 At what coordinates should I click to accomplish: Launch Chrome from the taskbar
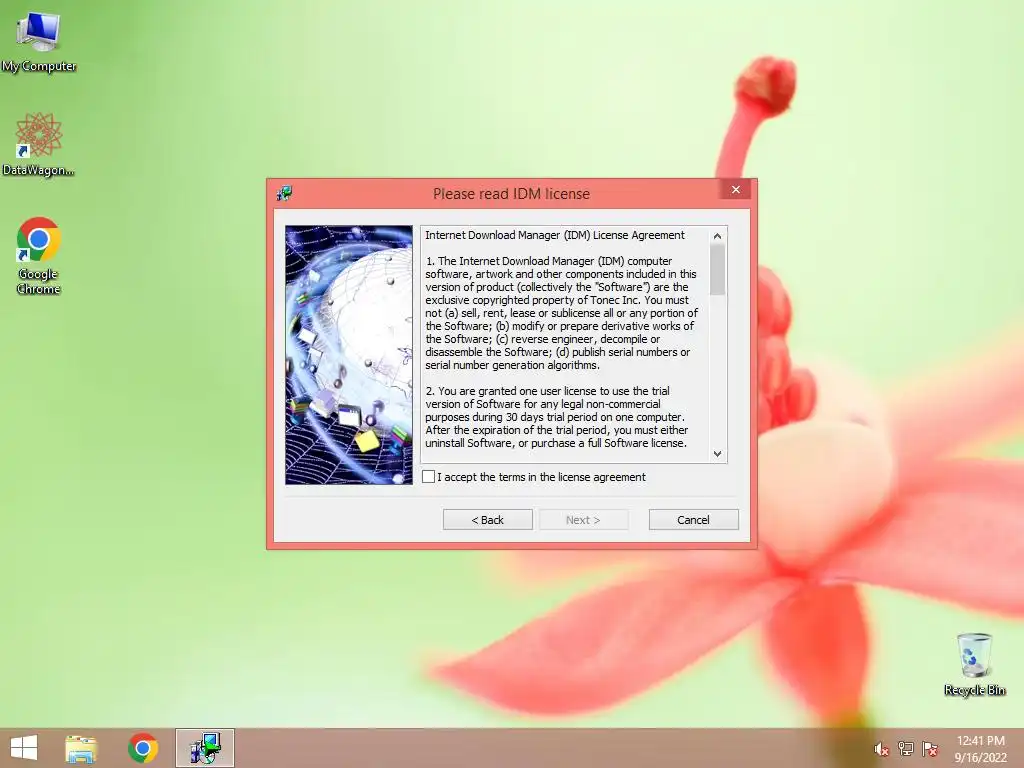click(x=143, y=748)
